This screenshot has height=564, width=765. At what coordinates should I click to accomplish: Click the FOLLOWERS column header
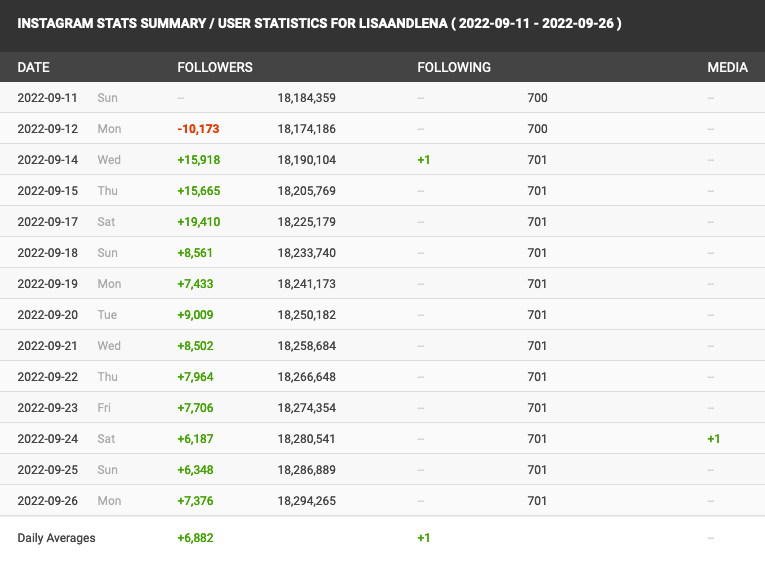coord(215,67)
